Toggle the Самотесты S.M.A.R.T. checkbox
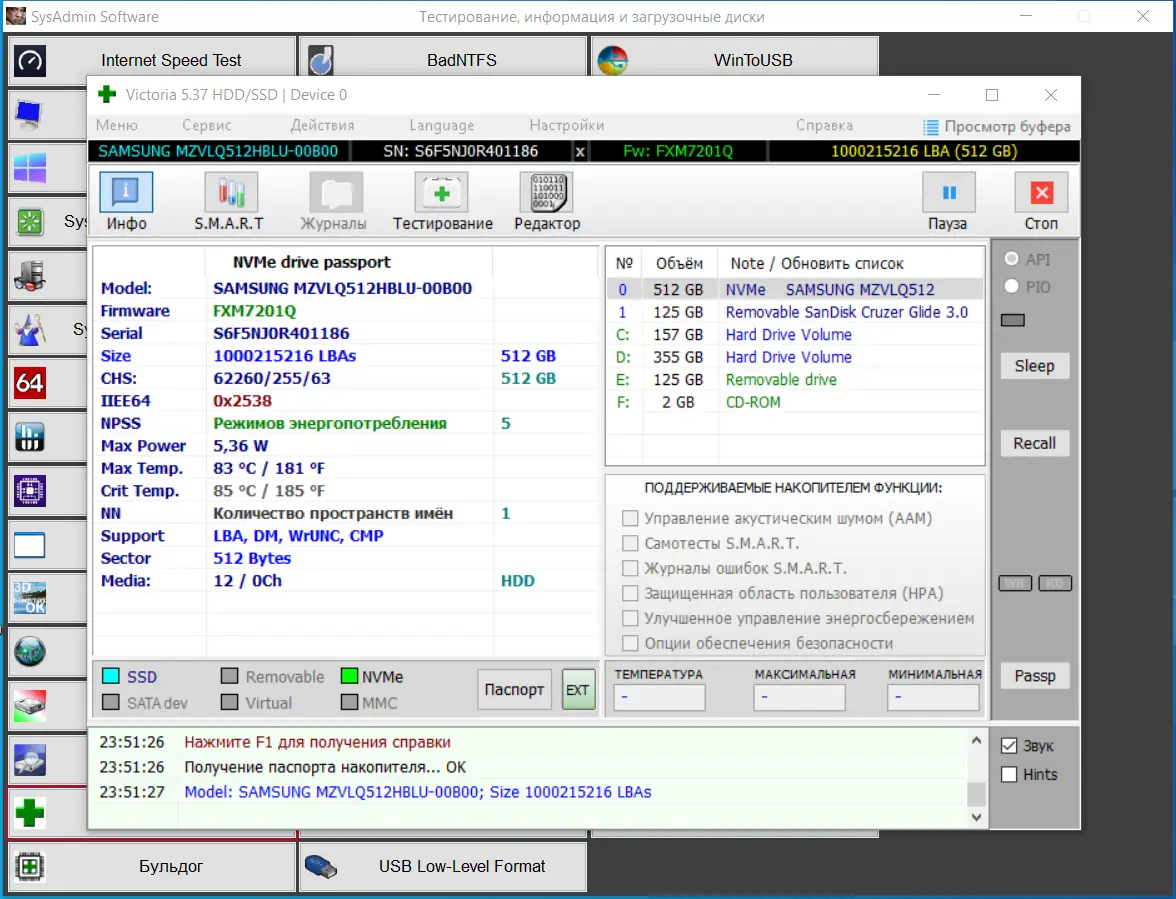The width and height of the screenshot is (1176, 899). pyautogui.click(x=631, y=543)
